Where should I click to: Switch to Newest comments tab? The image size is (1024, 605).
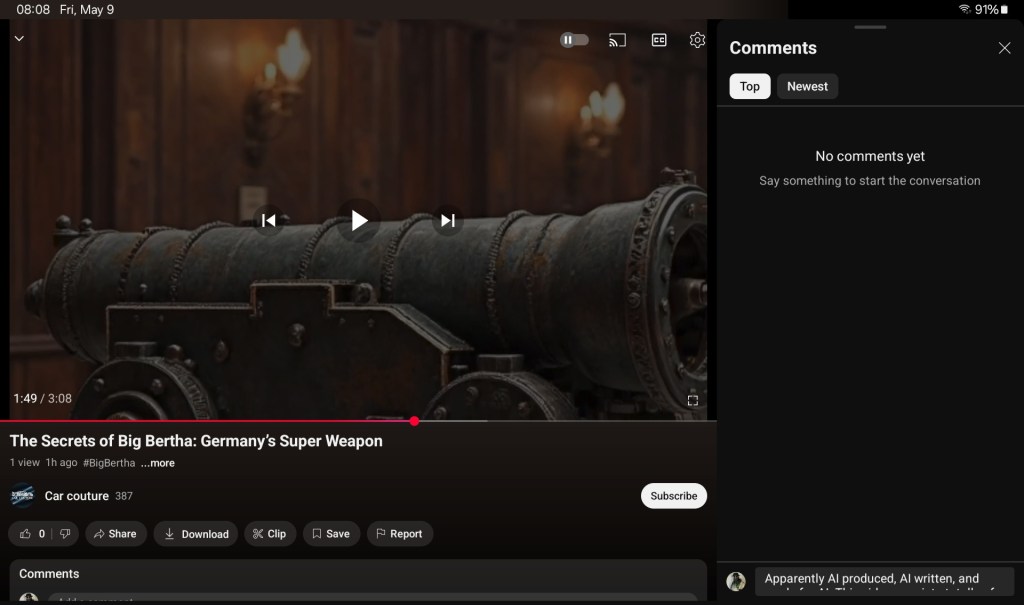(x=807, y=86)
